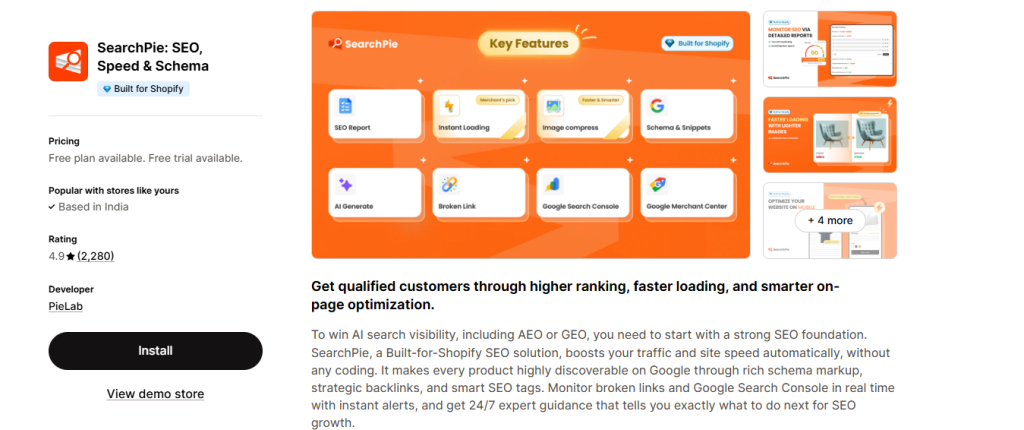Click the Google Search Console icon
This screenshot has height=430, width=1024.
click(x=553, y=184)
